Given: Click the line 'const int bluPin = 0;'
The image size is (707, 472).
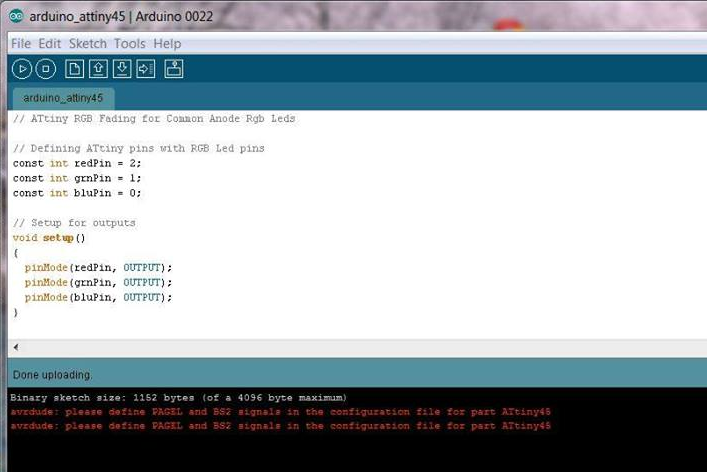Looking at the screenshot, I should 77,193.
